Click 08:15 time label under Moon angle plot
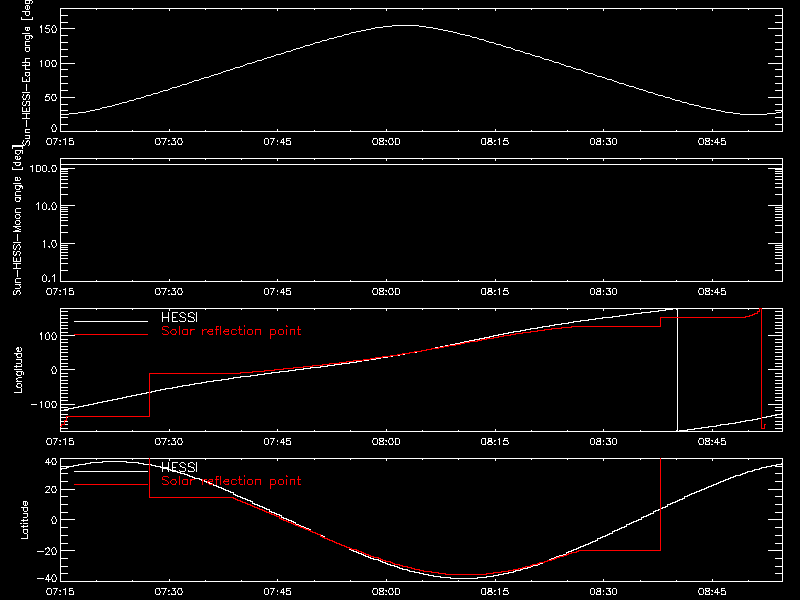Image resolution: width=800 pixels, height=600 pixels. pos(495,291)
